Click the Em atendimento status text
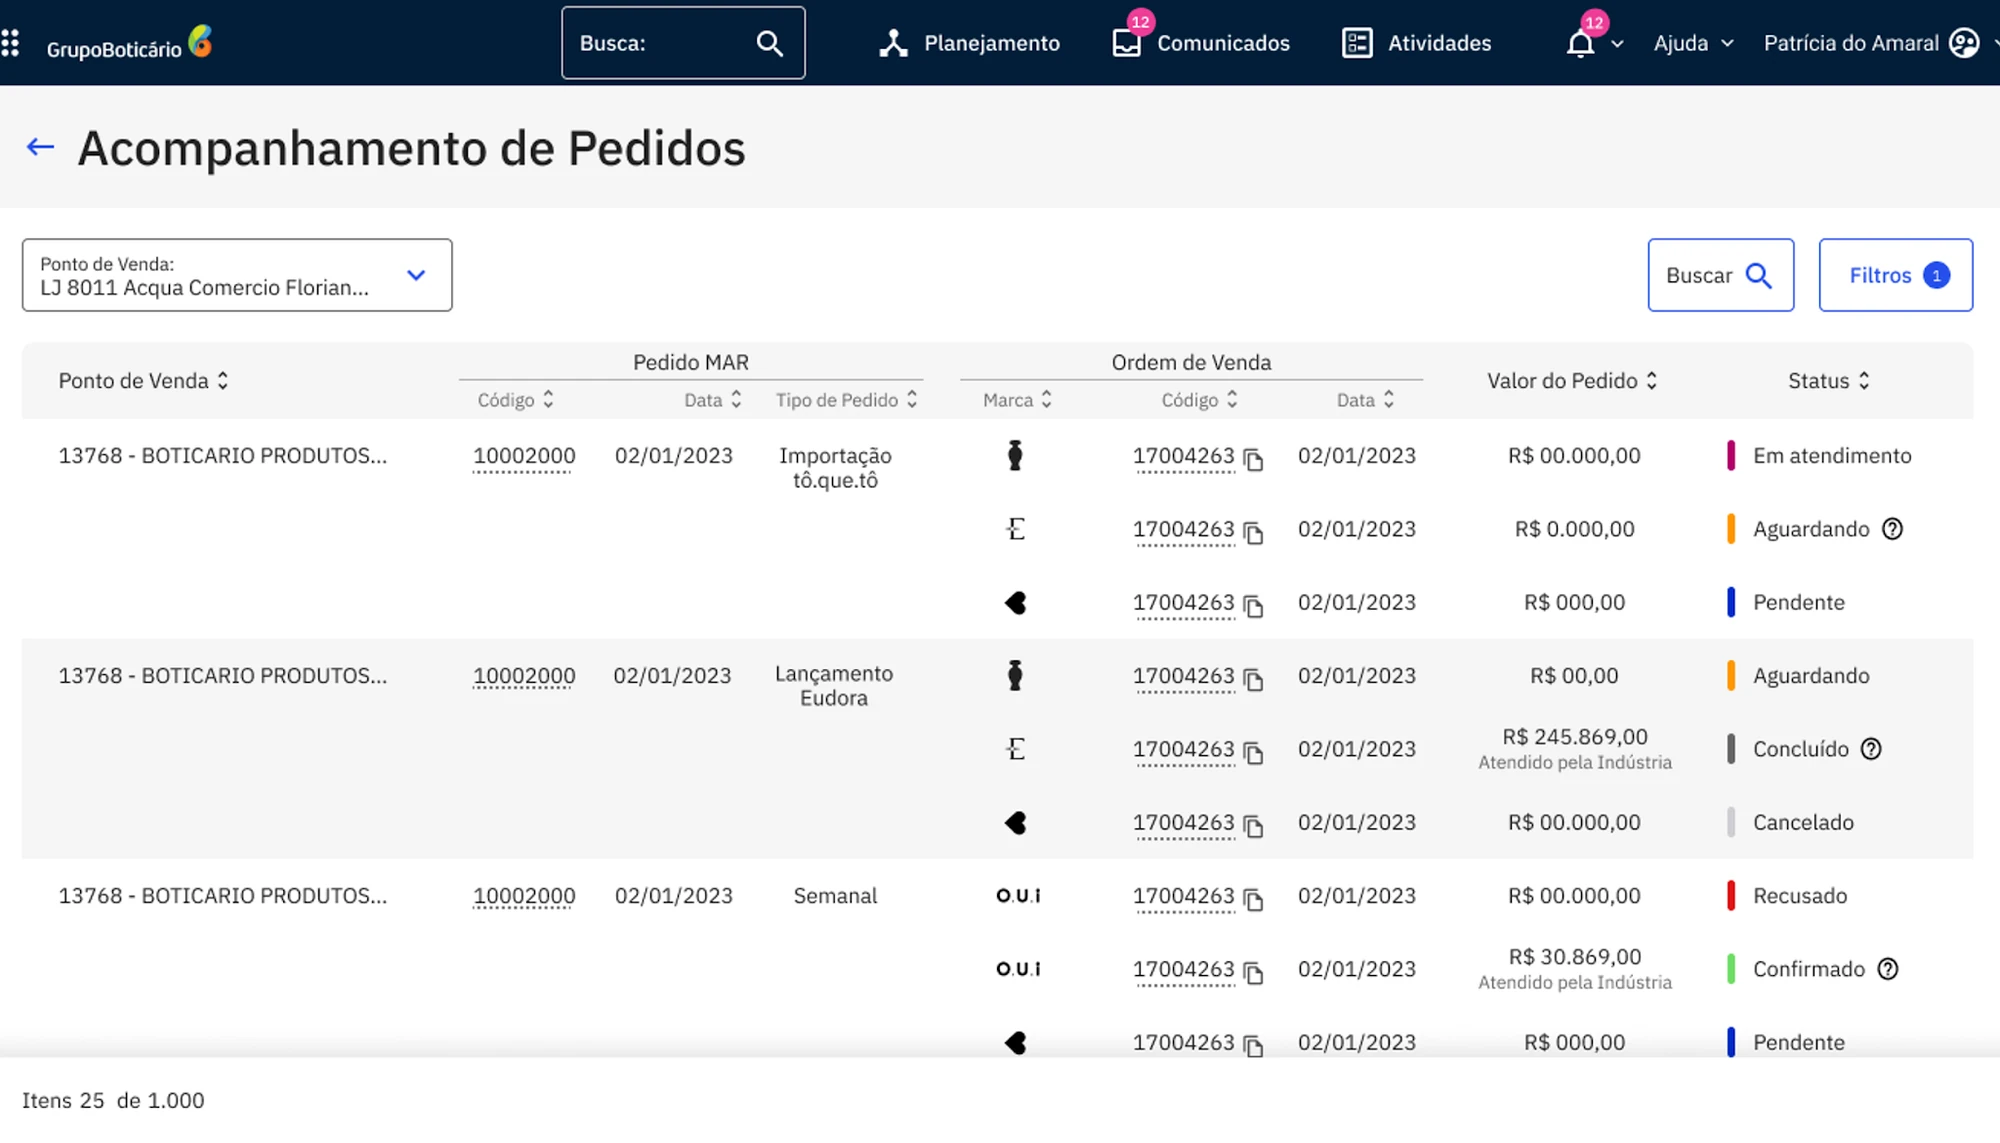The height and width of the screenshot is (1143, 2000). pos(1831,456)
